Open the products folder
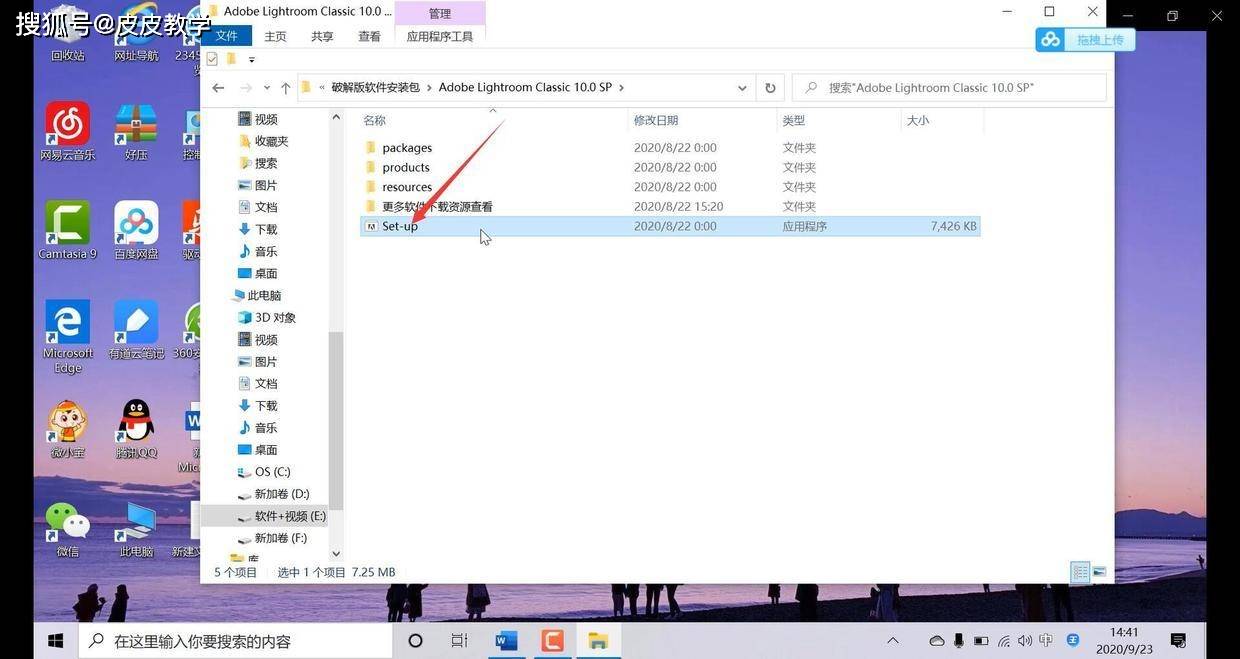 (x=406, y=167)
